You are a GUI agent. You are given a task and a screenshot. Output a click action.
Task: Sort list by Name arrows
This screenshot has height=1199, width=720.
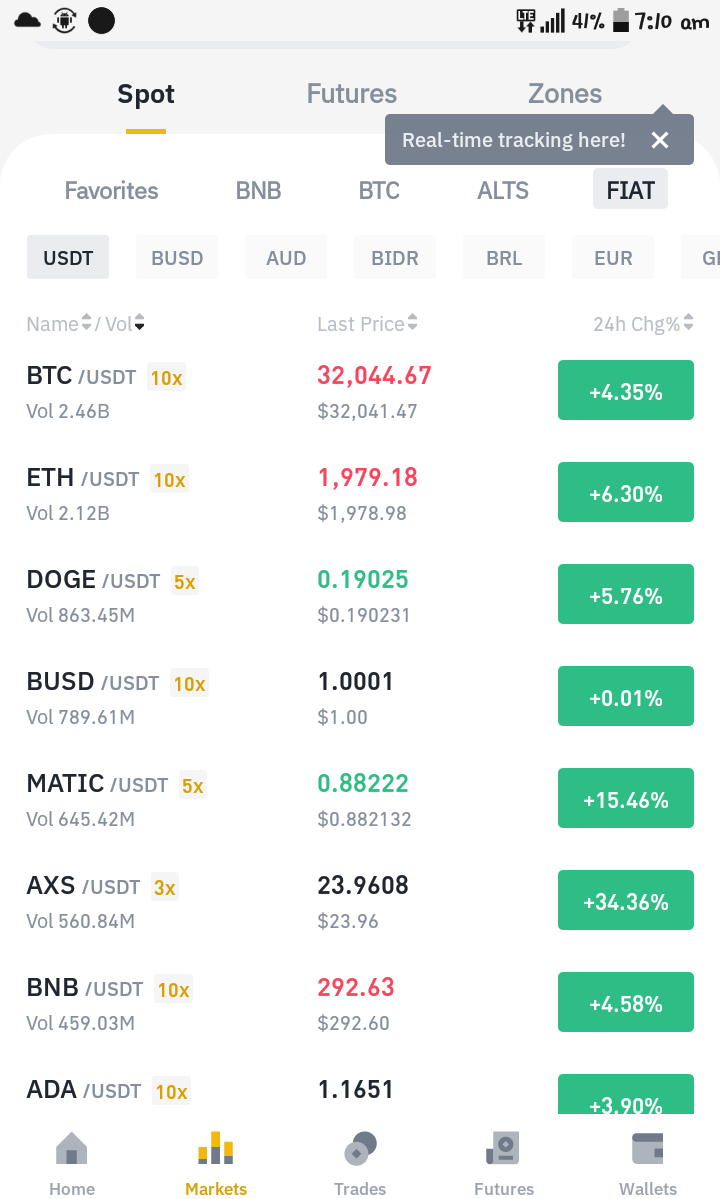point(86,323)
